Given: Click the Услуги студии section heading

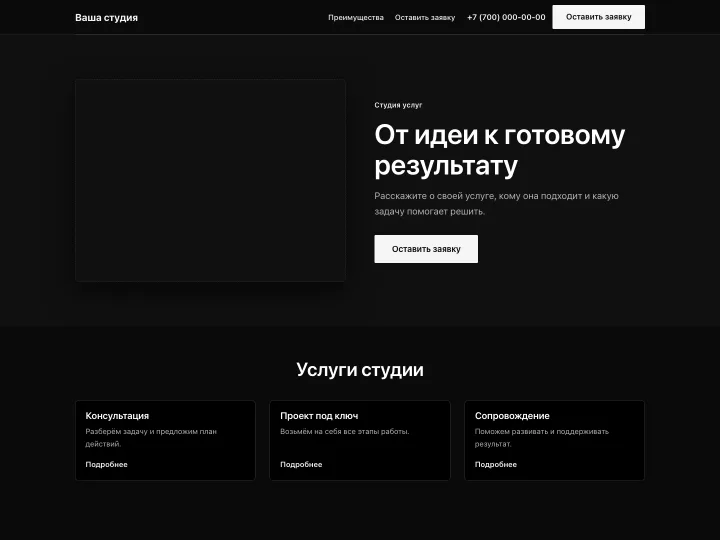Looking at the screenshot, I should (360, 370).
